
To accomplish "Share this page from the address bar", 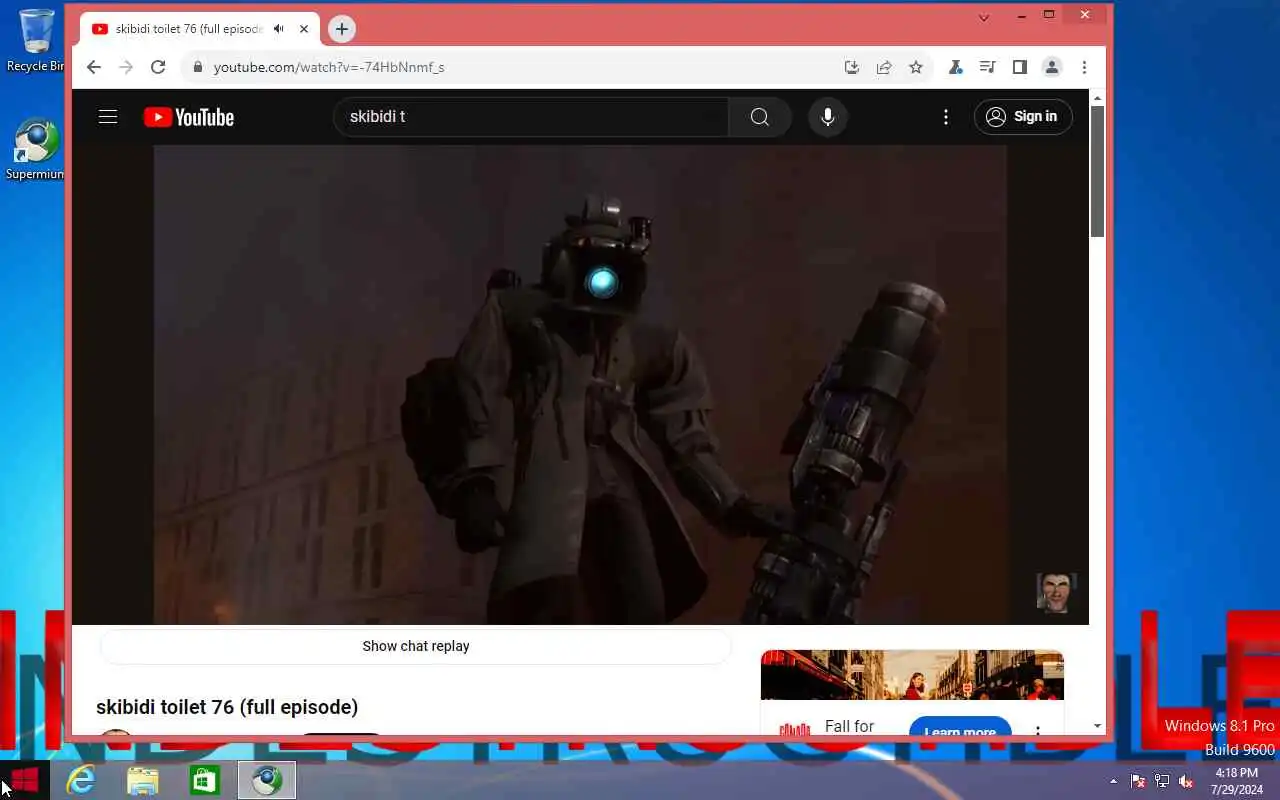I will [x=884, y=67].
